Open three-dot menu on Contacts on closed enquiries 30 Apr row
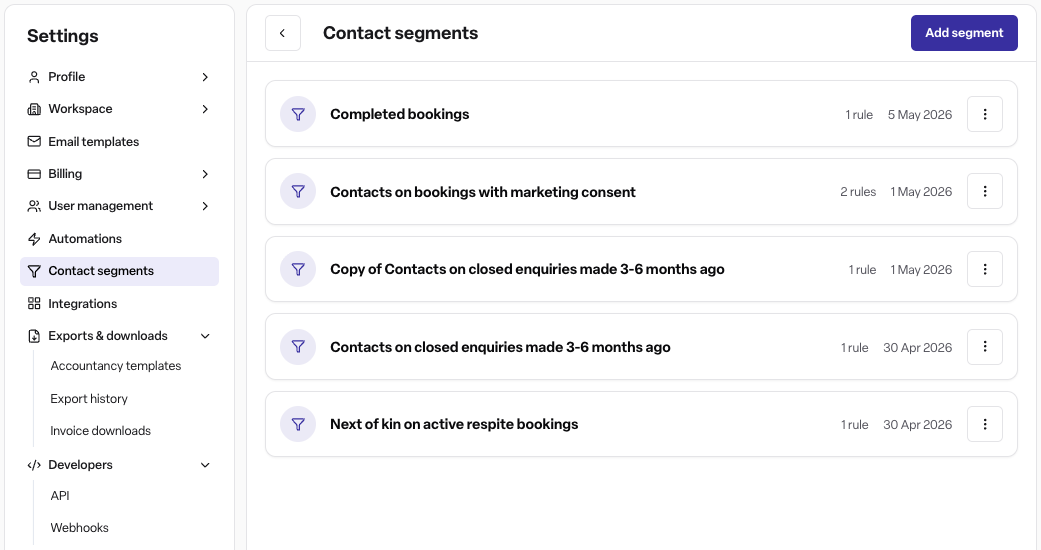1041x550 pixels. coord(985,347)
